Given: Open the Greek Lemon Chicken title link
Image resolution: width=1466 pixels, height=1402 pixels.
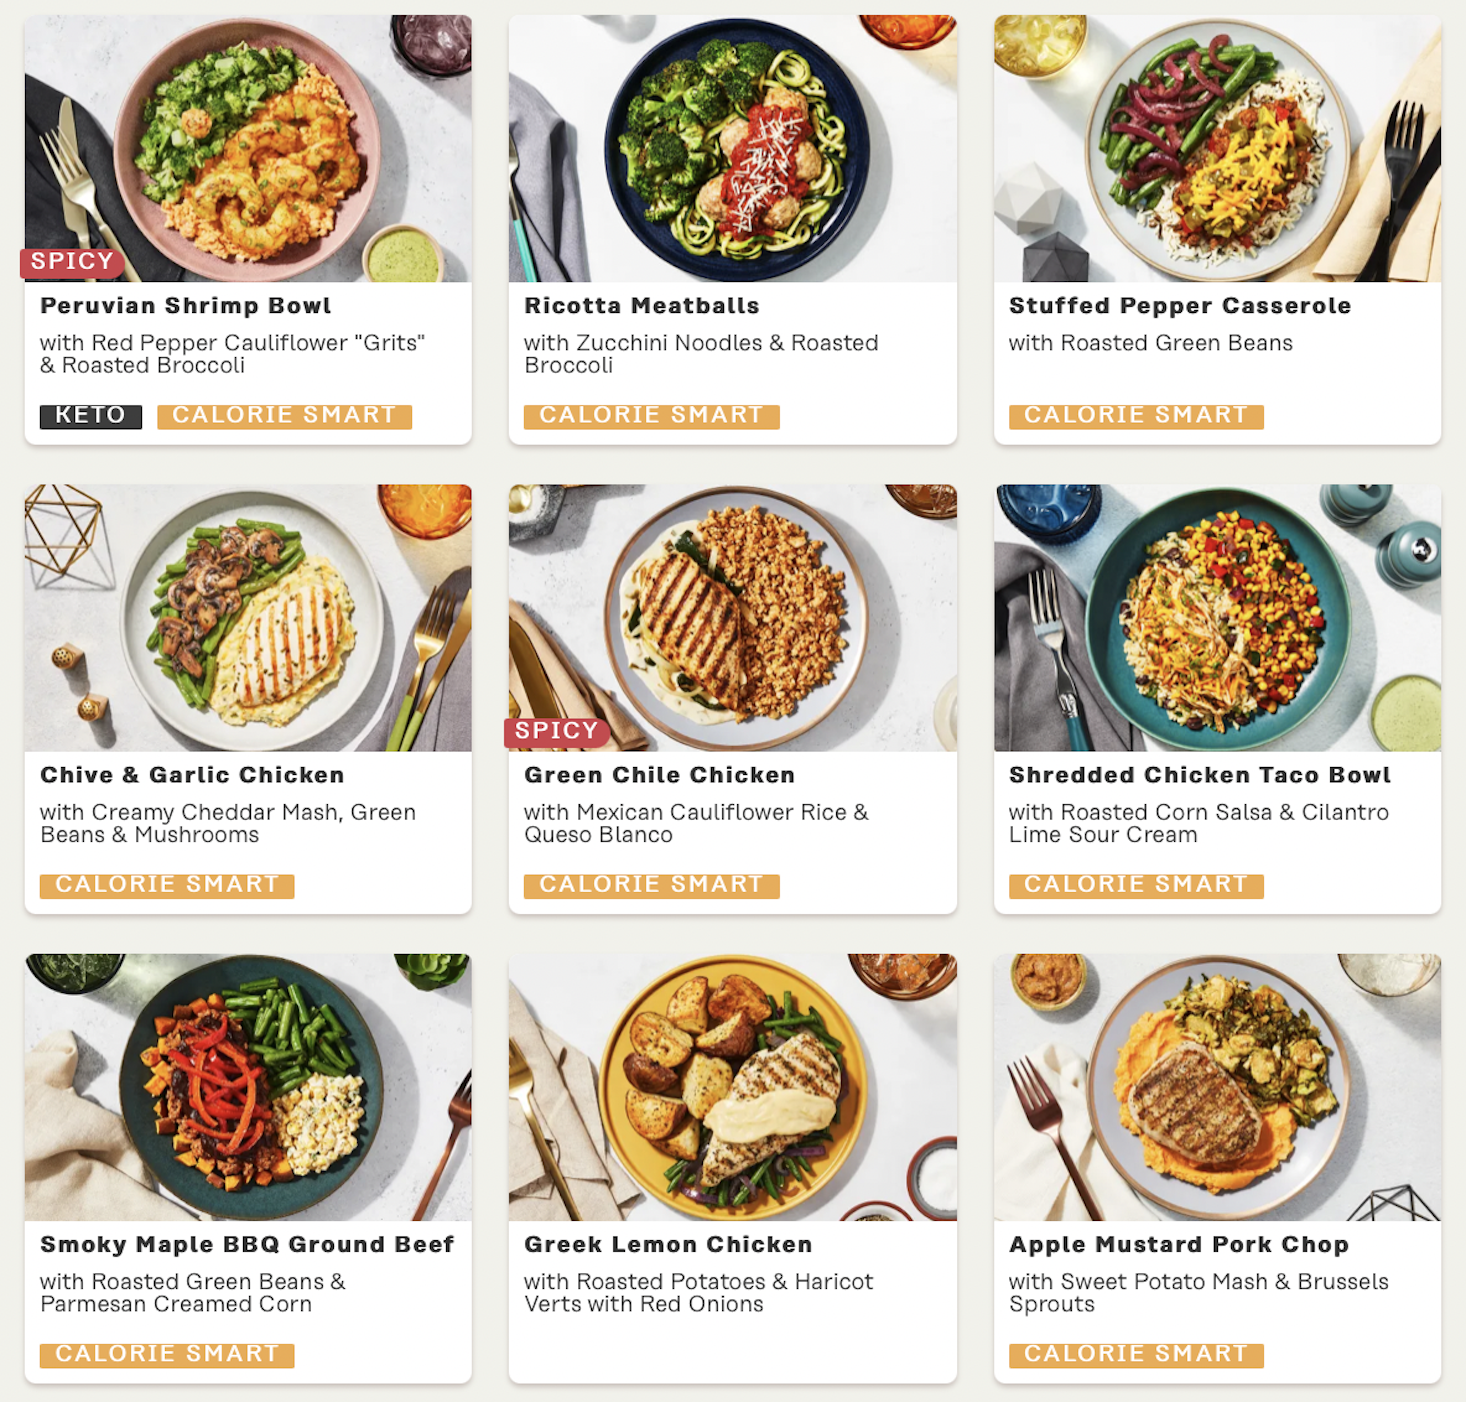Looking at the screenshot, I should [668, 1245].
